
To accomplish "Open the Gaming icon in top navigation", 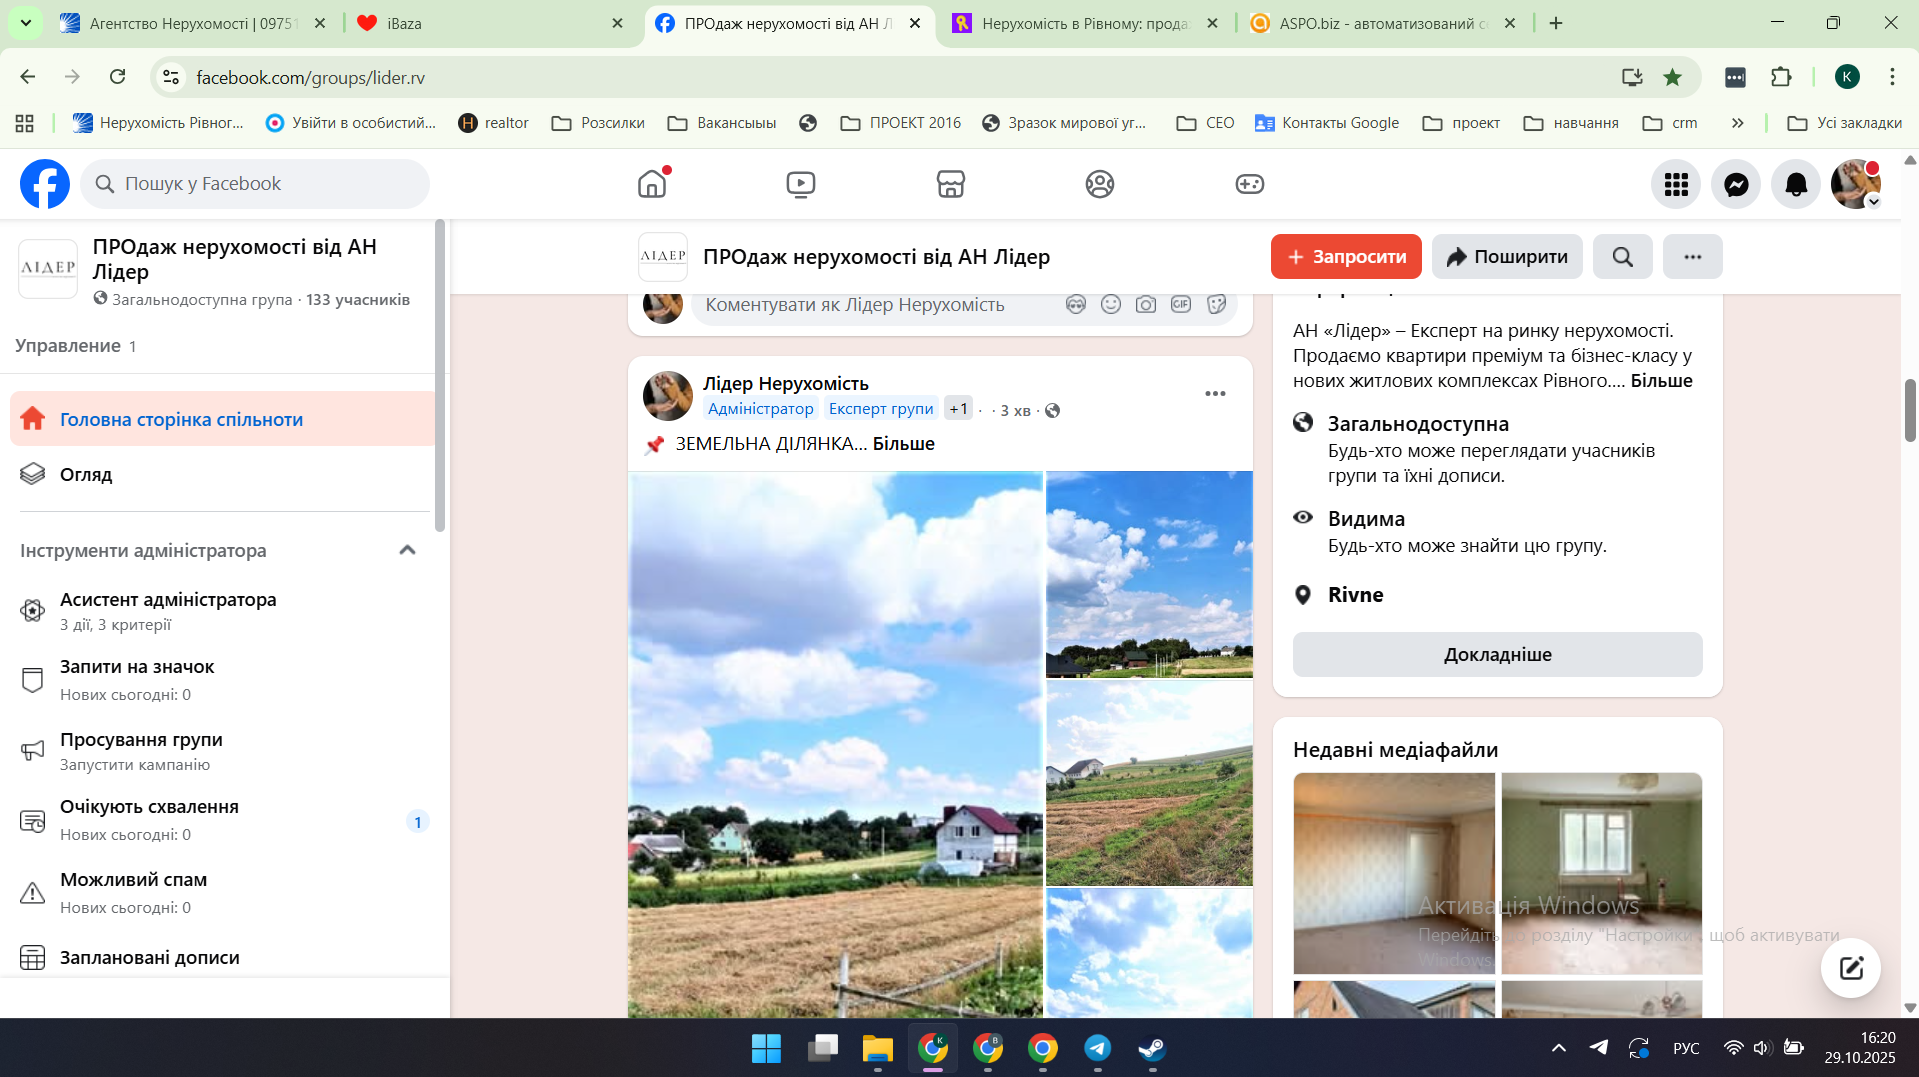I will 1249,184.
